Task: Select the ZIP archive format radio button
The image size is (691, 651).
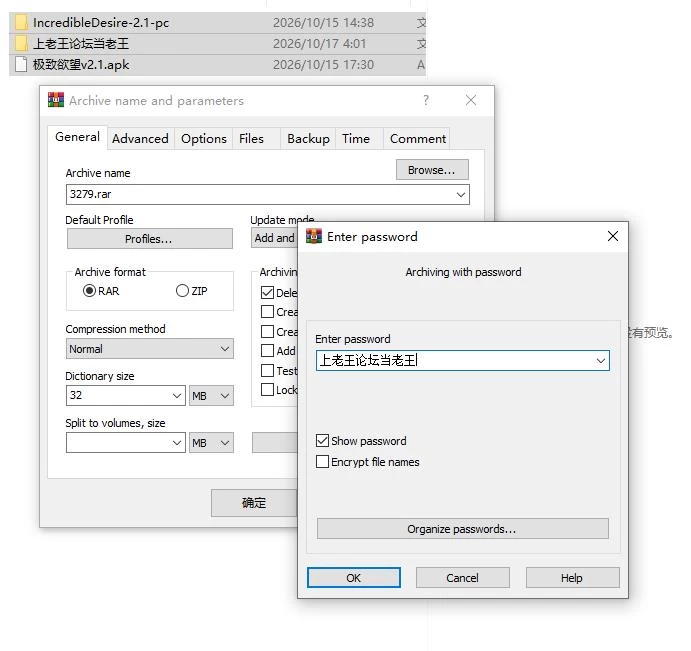Action: point(182,291)
